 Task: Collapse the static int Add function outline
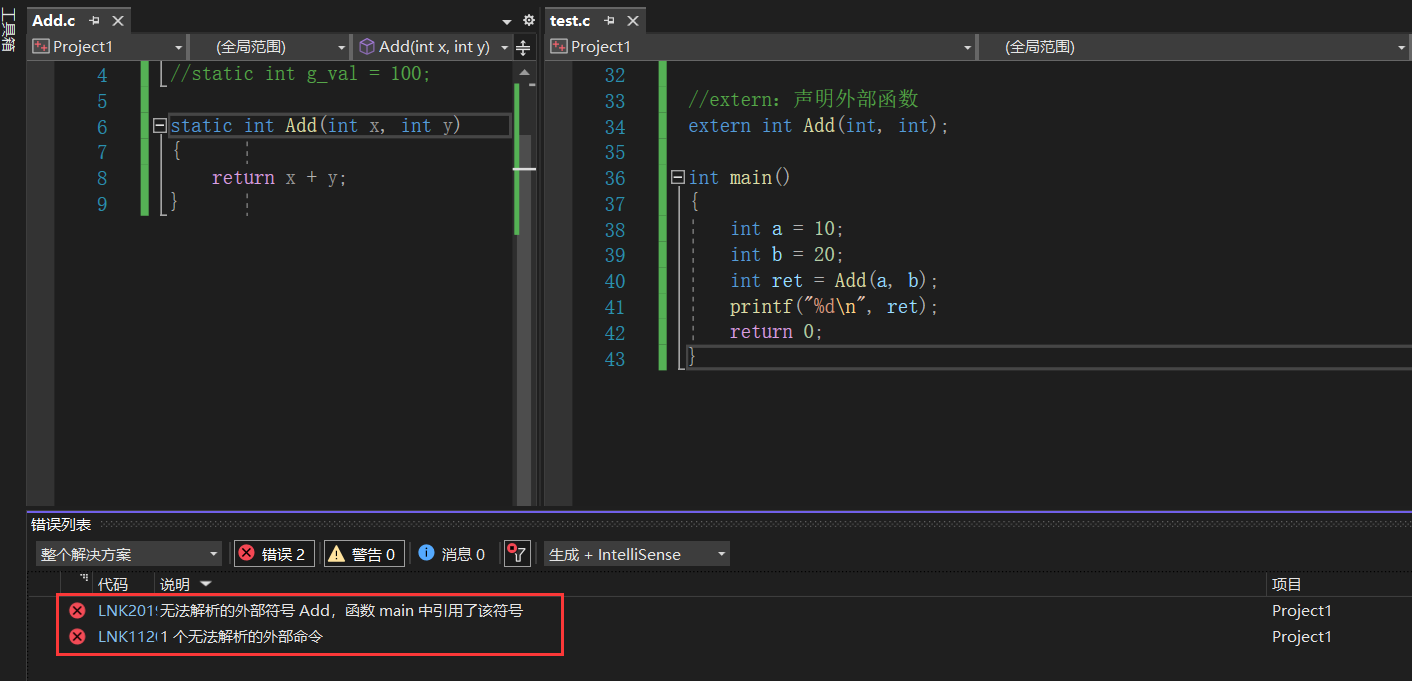[159, 126]
